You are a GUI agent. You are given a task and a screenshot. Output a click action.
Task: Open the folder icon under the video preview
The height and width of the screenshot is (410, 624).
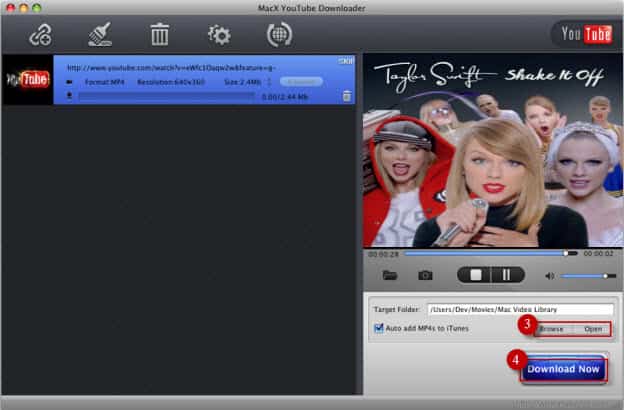click(x=390, y=275)
